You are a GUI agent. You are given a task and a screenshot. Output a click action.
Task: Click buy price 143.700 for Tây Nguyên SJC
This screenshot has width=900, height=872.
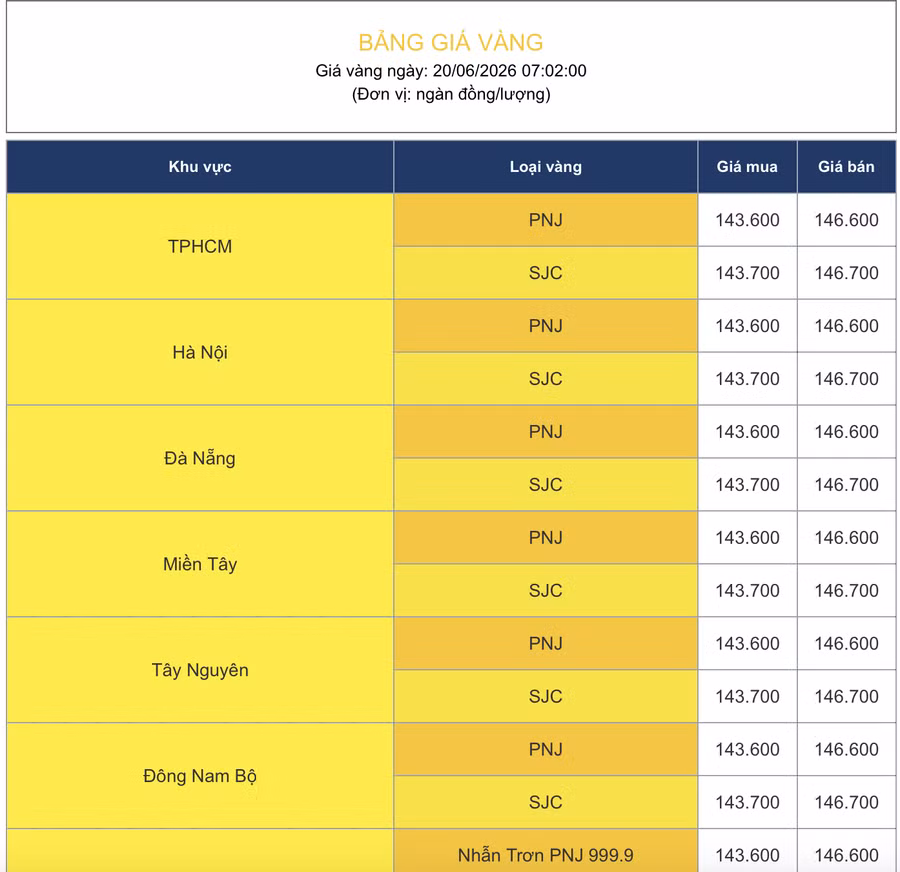coord(747,696)
